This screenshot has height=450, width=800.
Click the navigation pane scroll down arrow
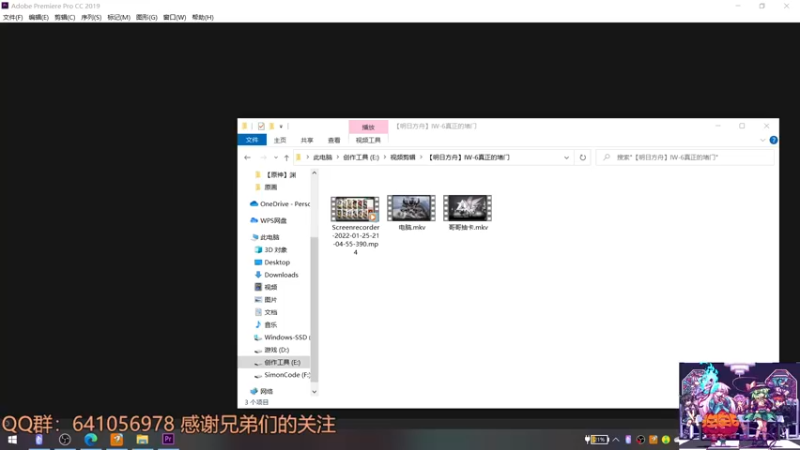click(x=314, y=392)
